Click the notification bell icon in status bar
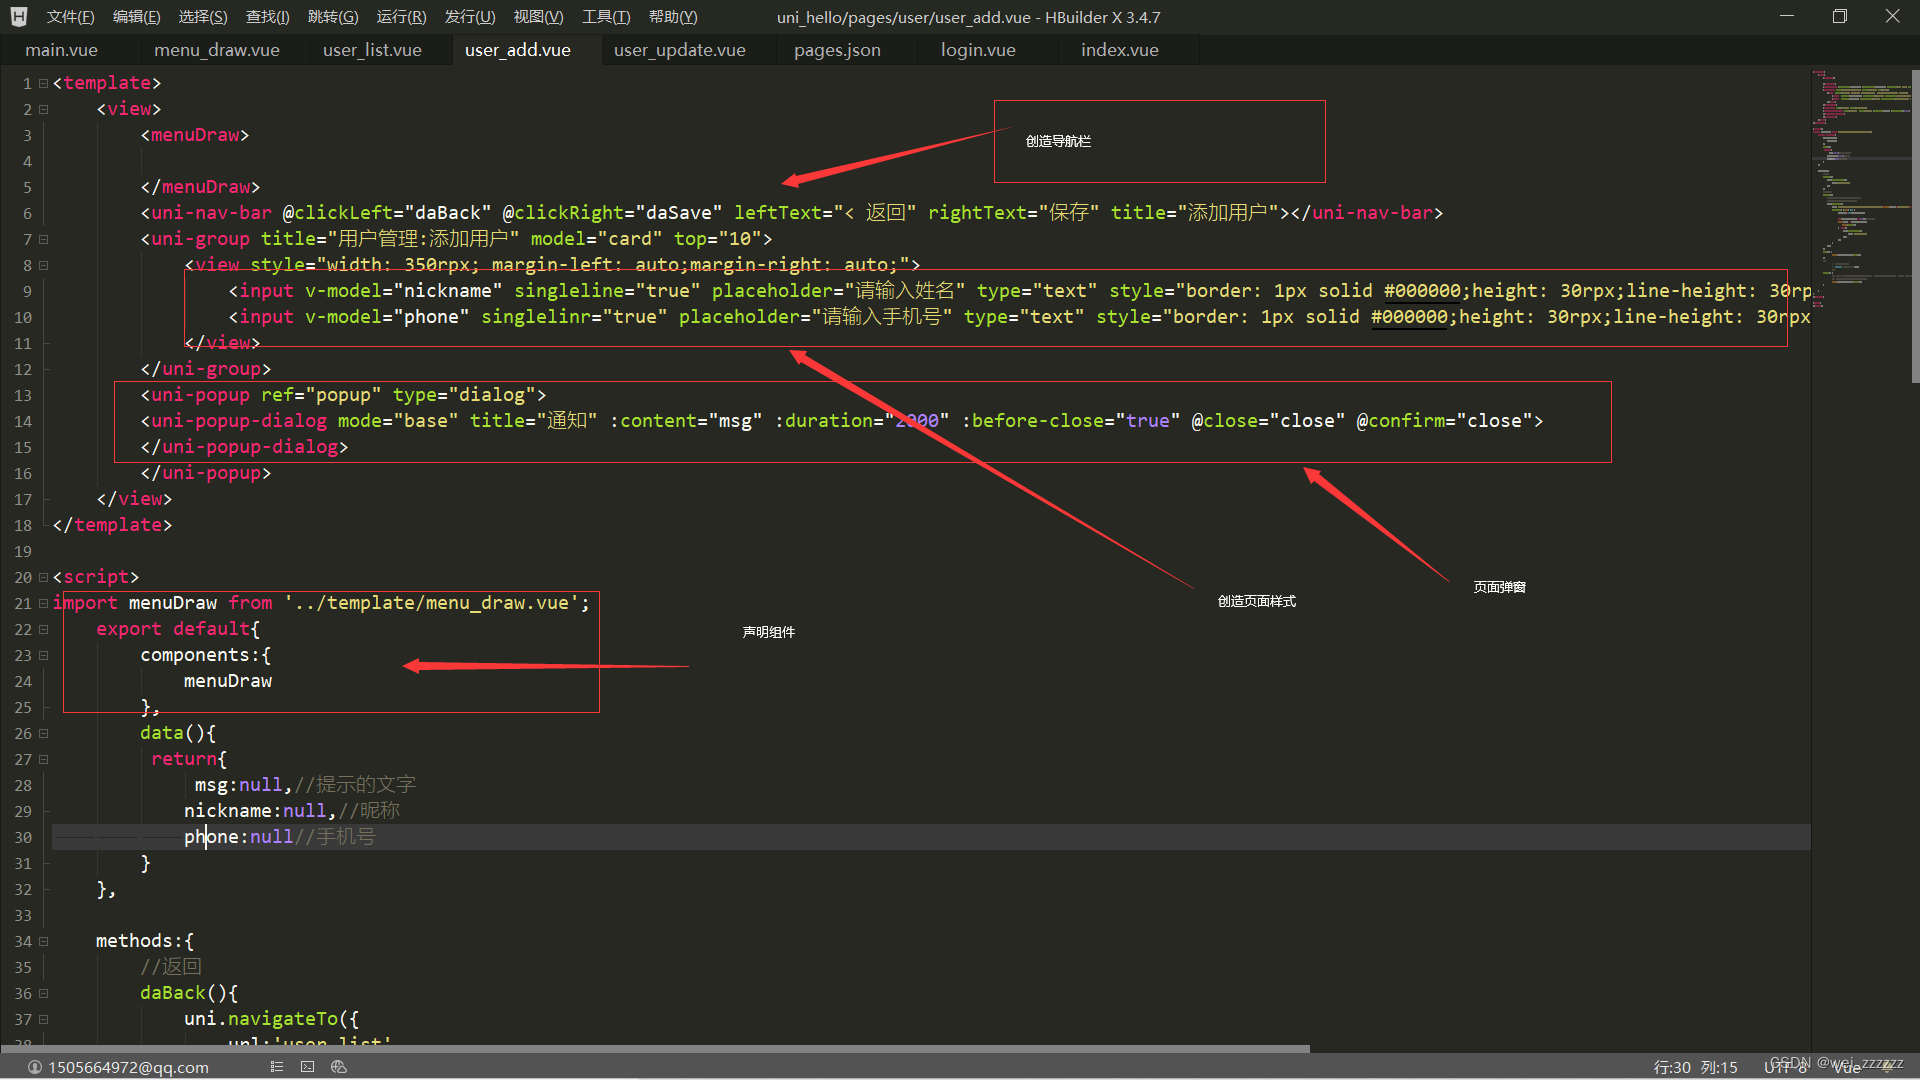This screenshot has height=1080, width=1920. (1888, 1067)
